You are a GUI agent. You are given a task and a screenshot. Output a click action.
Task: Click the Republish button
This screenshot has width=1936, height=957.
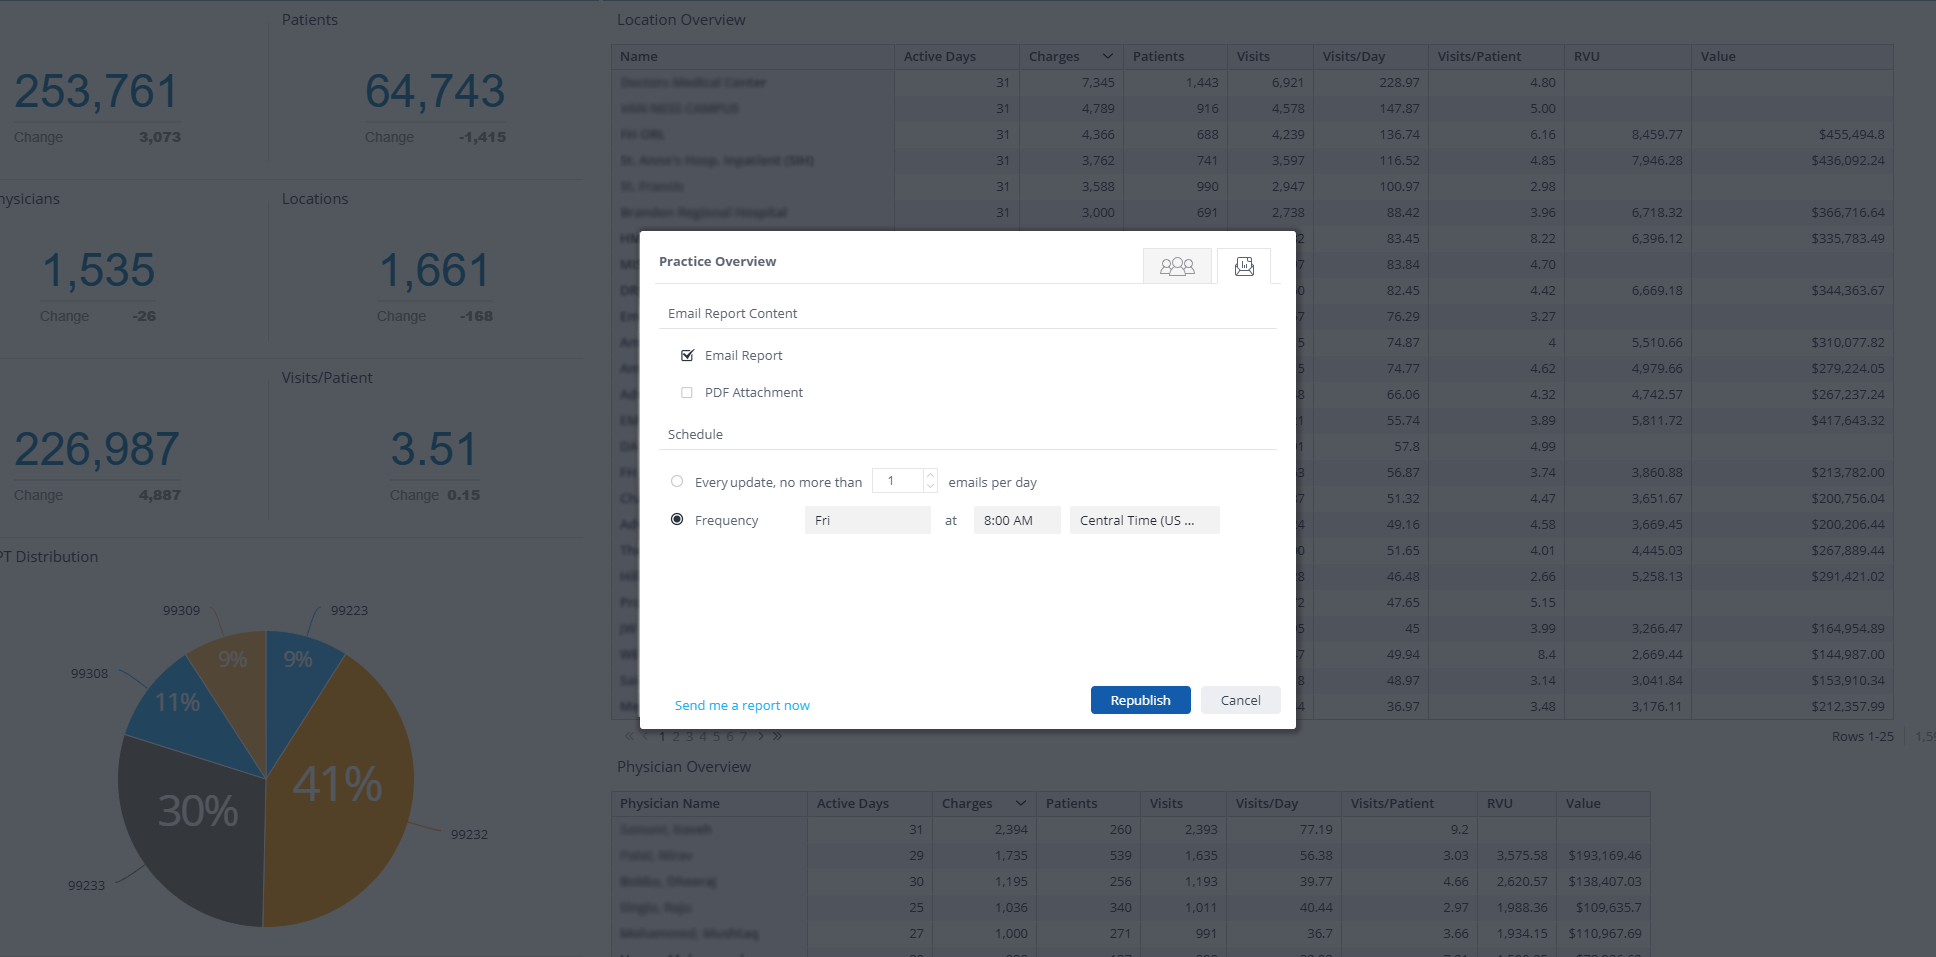[x=1141, y=700]
